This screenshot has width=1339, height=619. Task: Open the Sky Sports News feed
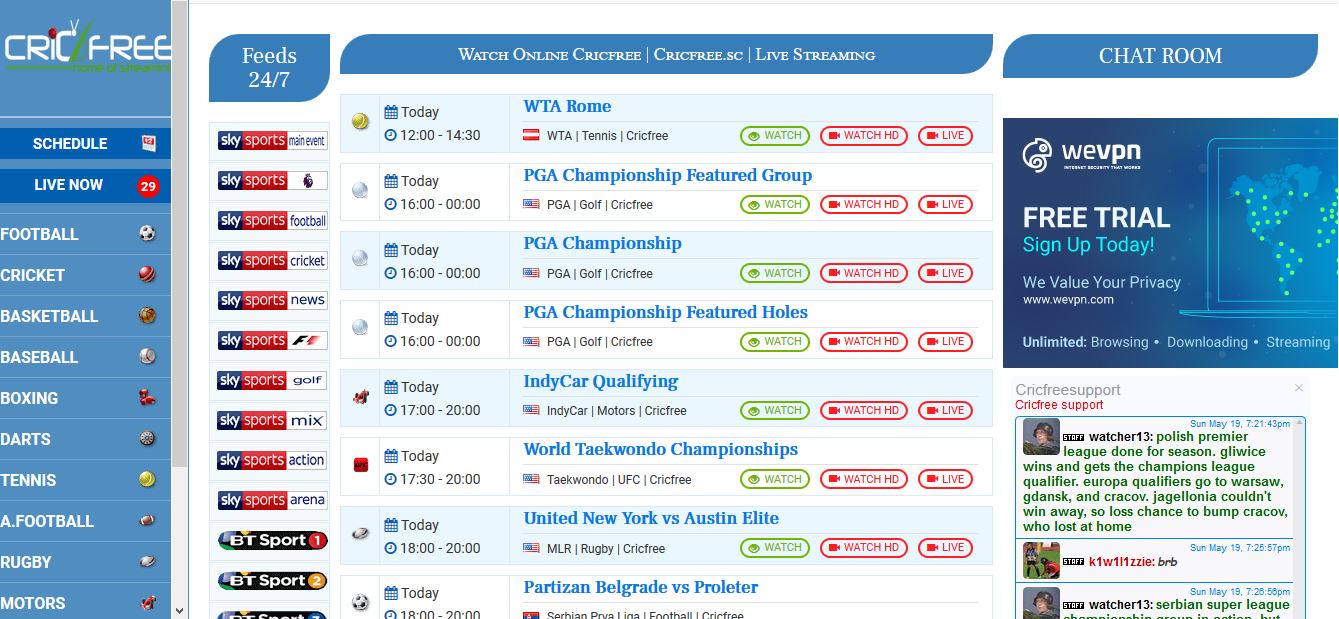(x=272, y=301)
